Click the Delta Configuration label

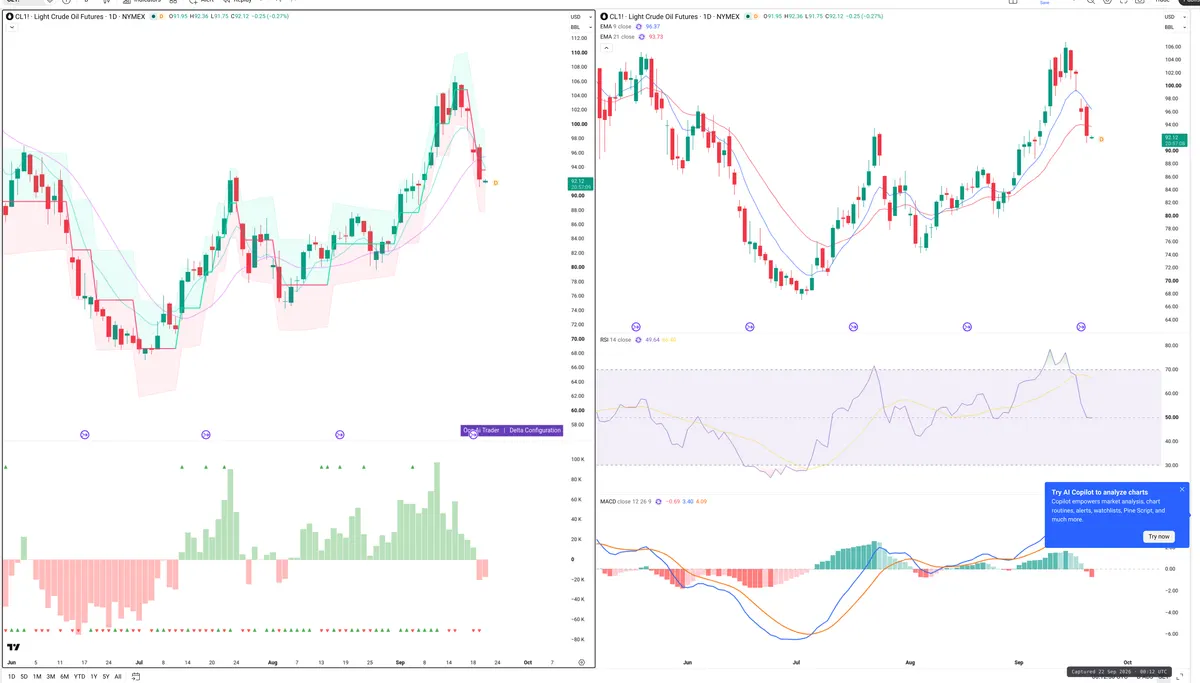click(535, 430)
